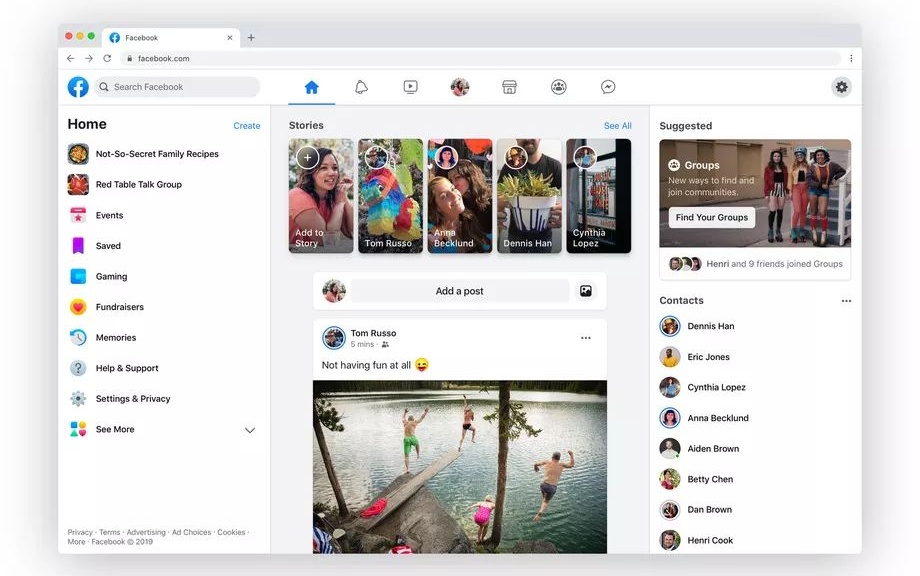Click the facebook.com address bar

click(x=480, y=58)
